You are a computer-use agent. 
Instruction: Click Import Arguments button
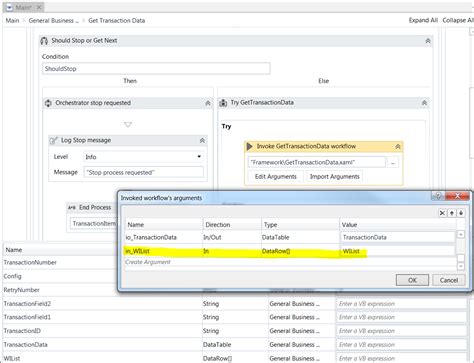pyautogui.click(x=334, y=177)
